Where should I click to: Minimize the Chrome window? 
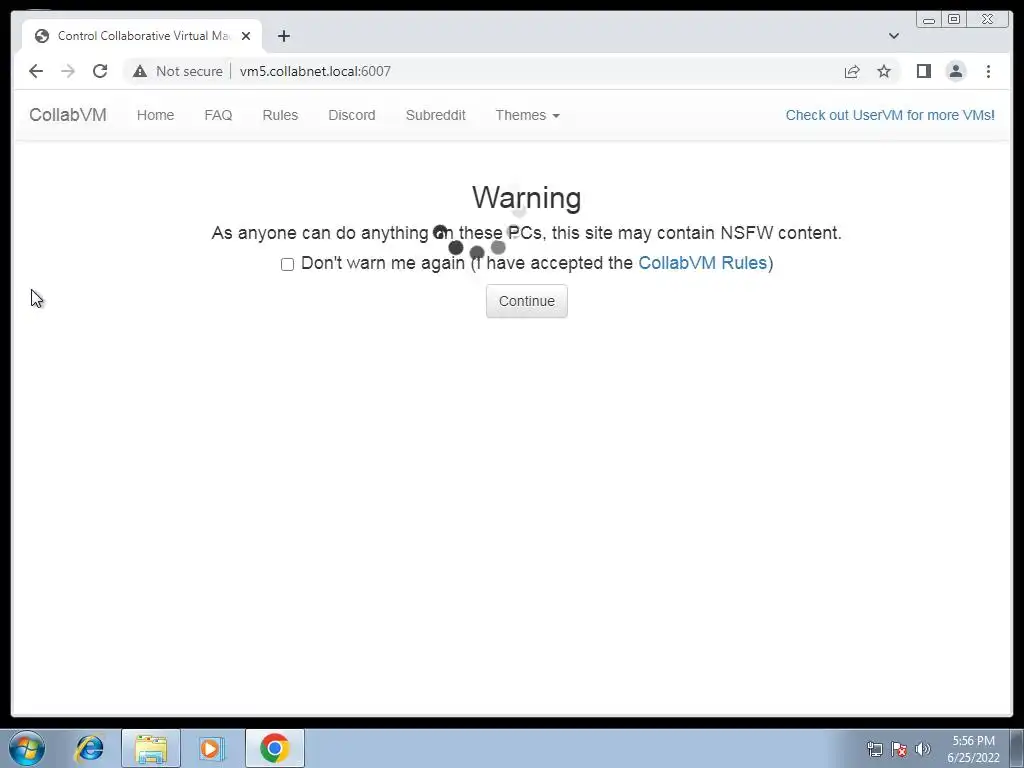[929, 20]
